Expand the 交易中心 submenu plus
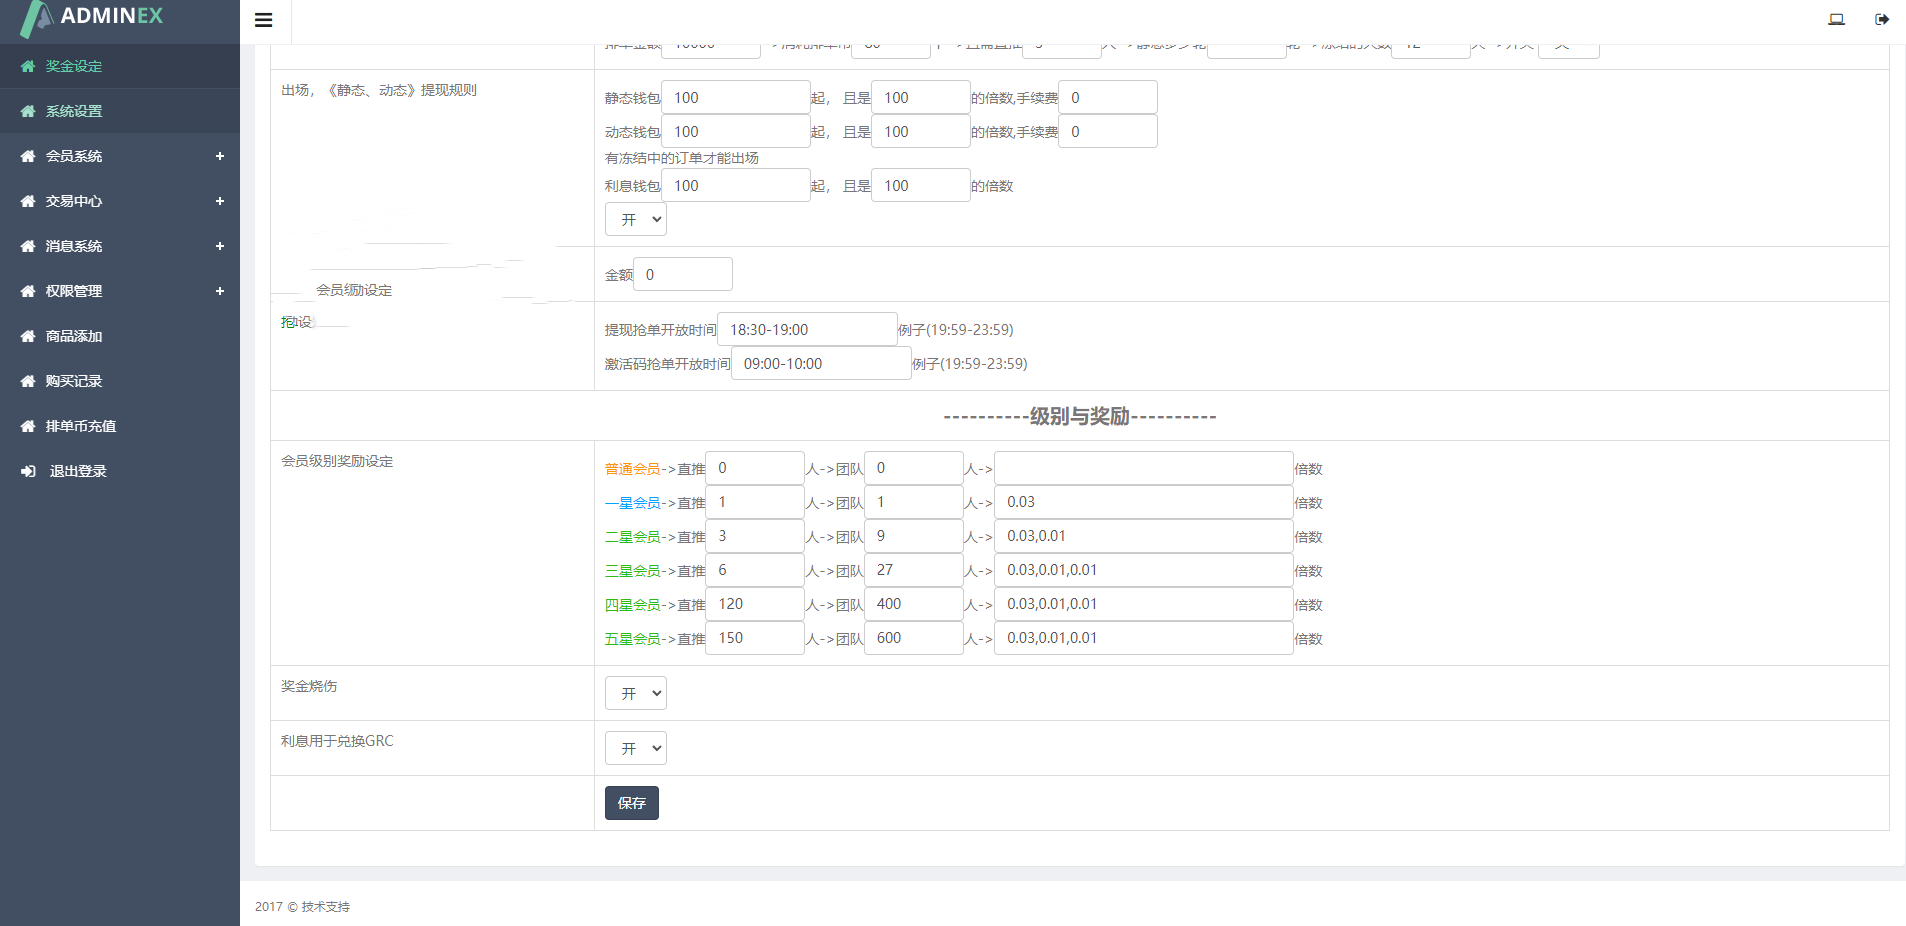 coord(219,201)
